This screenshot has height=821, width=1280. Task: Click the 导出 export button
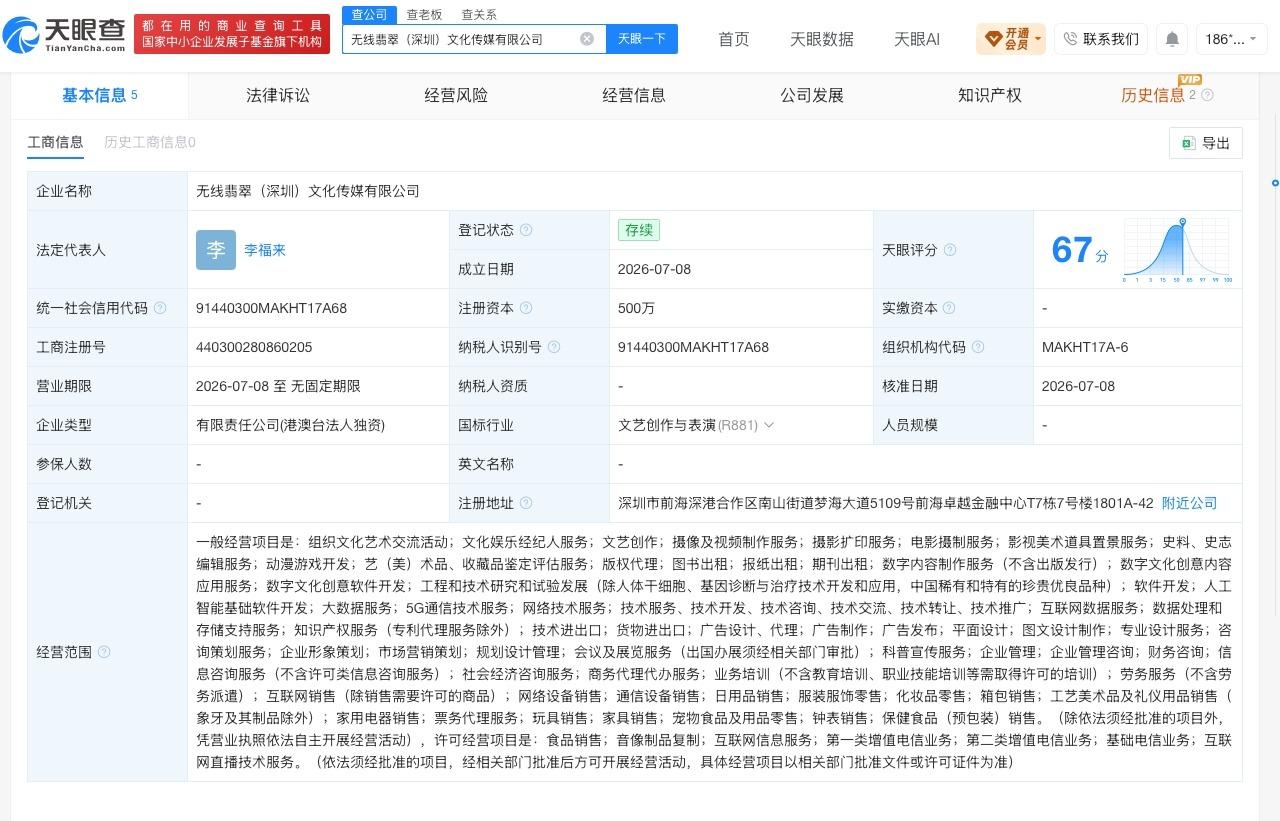(x=1206, y=143)
